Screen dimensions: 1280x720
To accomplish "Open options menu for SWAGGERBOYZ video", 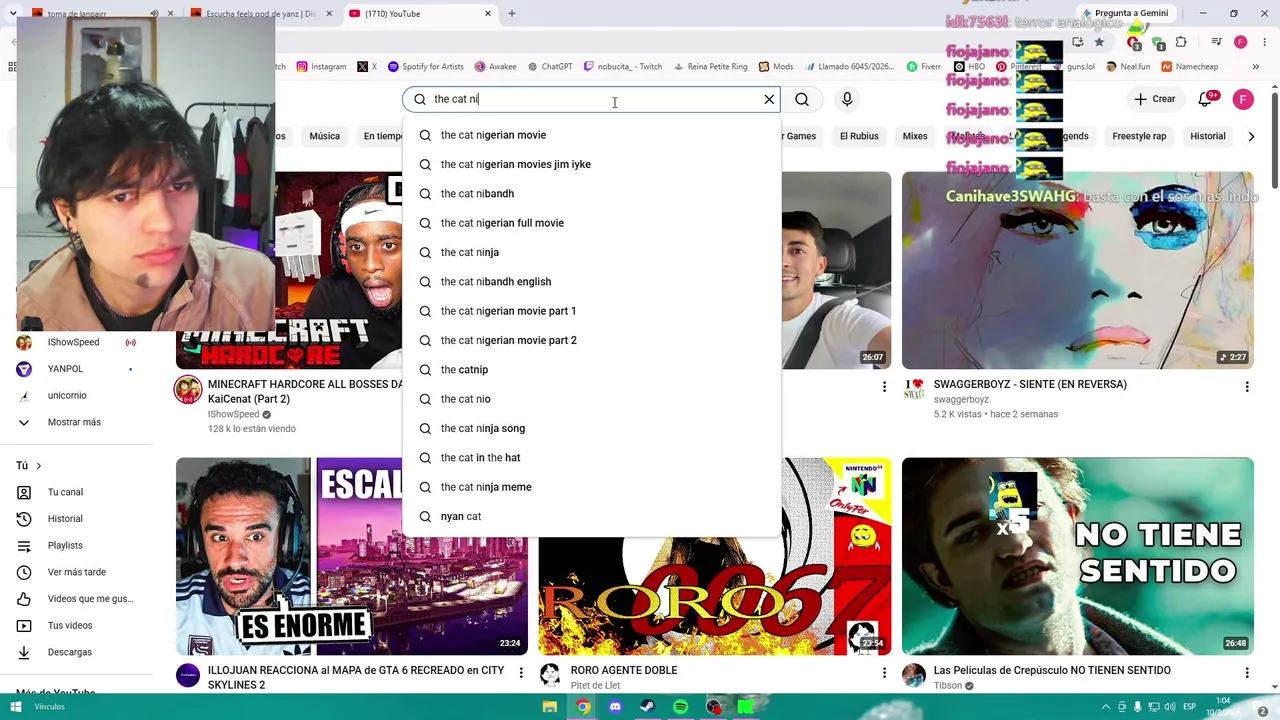I will (1246, 386).
